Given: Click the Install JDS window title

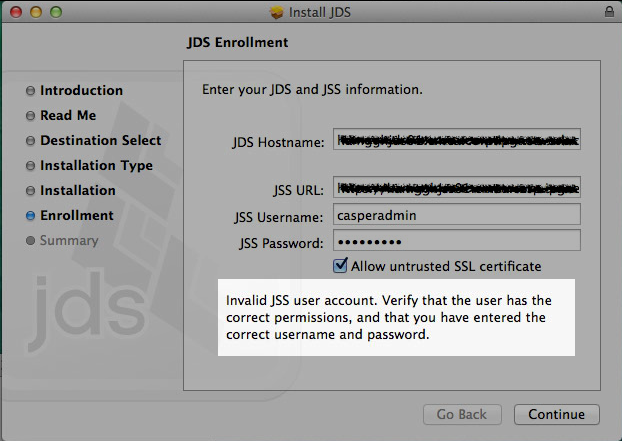Looking at the screenshot, I should (x=320, y=12).
